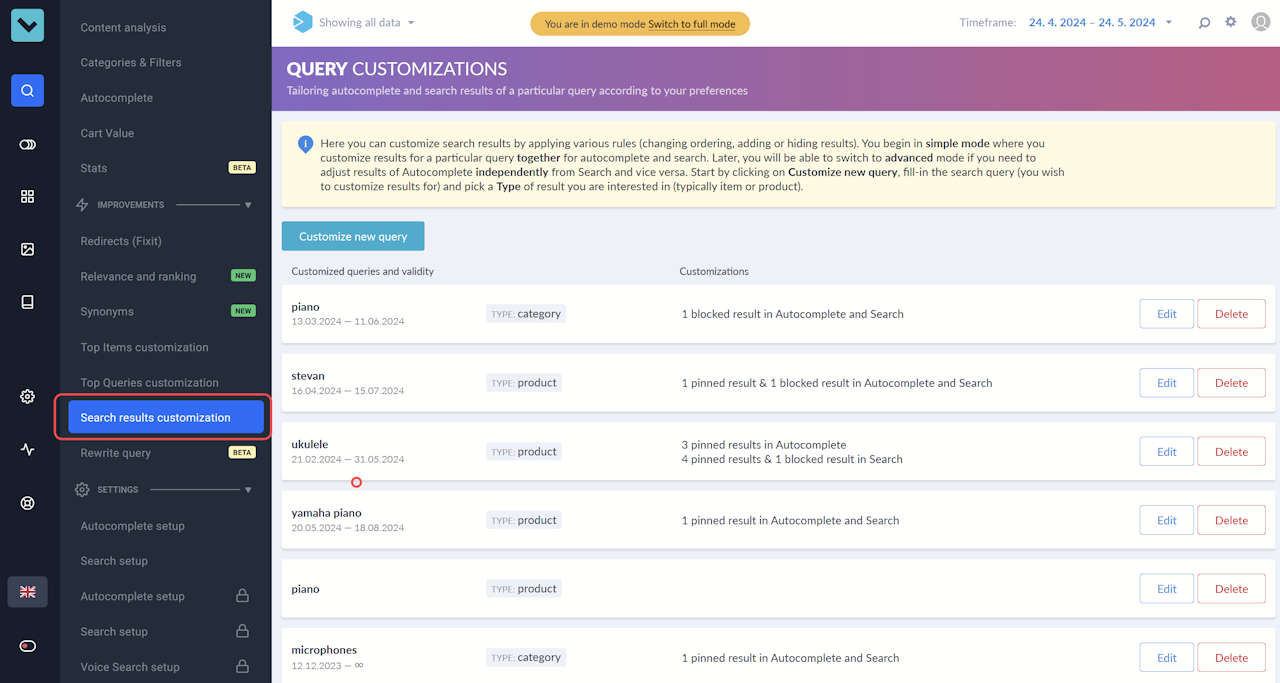The image size is (1280, 683).
Task: Delete the ukulele query
Action: pos(1231,451)
